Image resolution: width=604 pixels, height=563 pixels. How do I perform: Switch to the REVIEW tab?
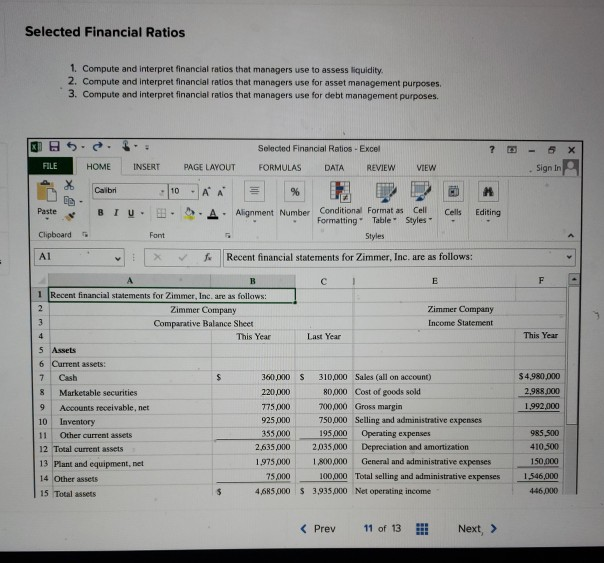[x=381, y=168]
